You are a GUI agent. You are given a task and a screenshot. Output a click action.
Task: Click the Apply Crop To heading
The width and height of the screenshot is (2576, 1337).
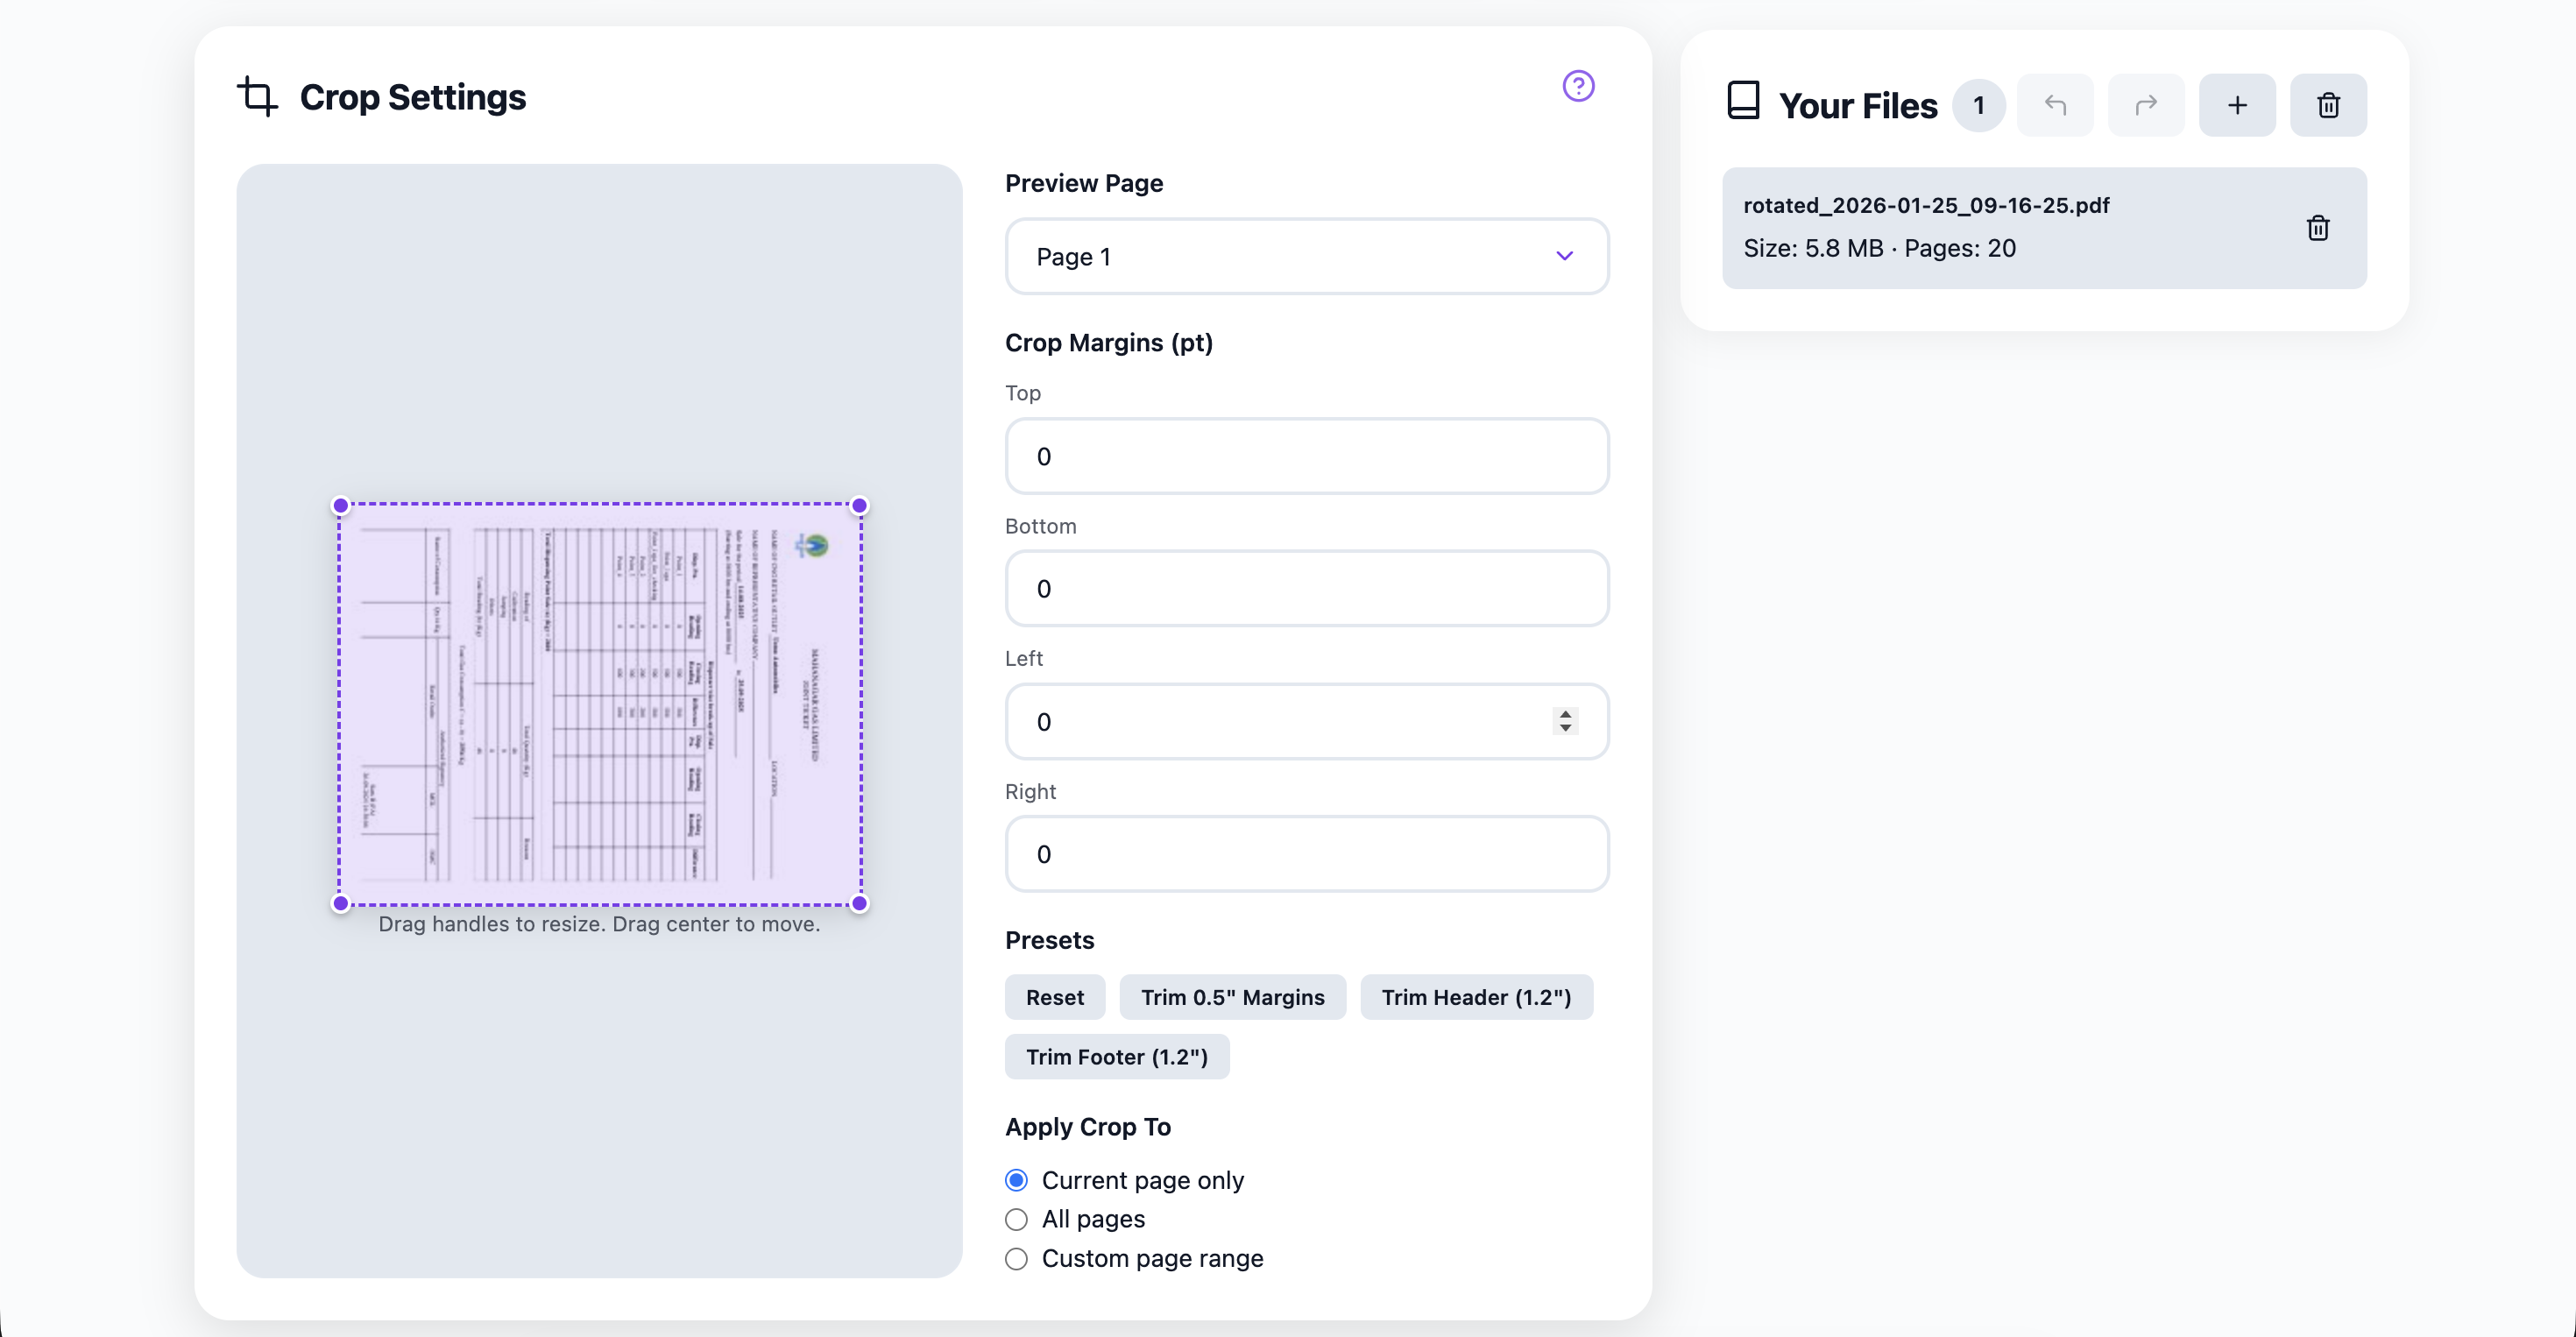pos(1087,1127)
